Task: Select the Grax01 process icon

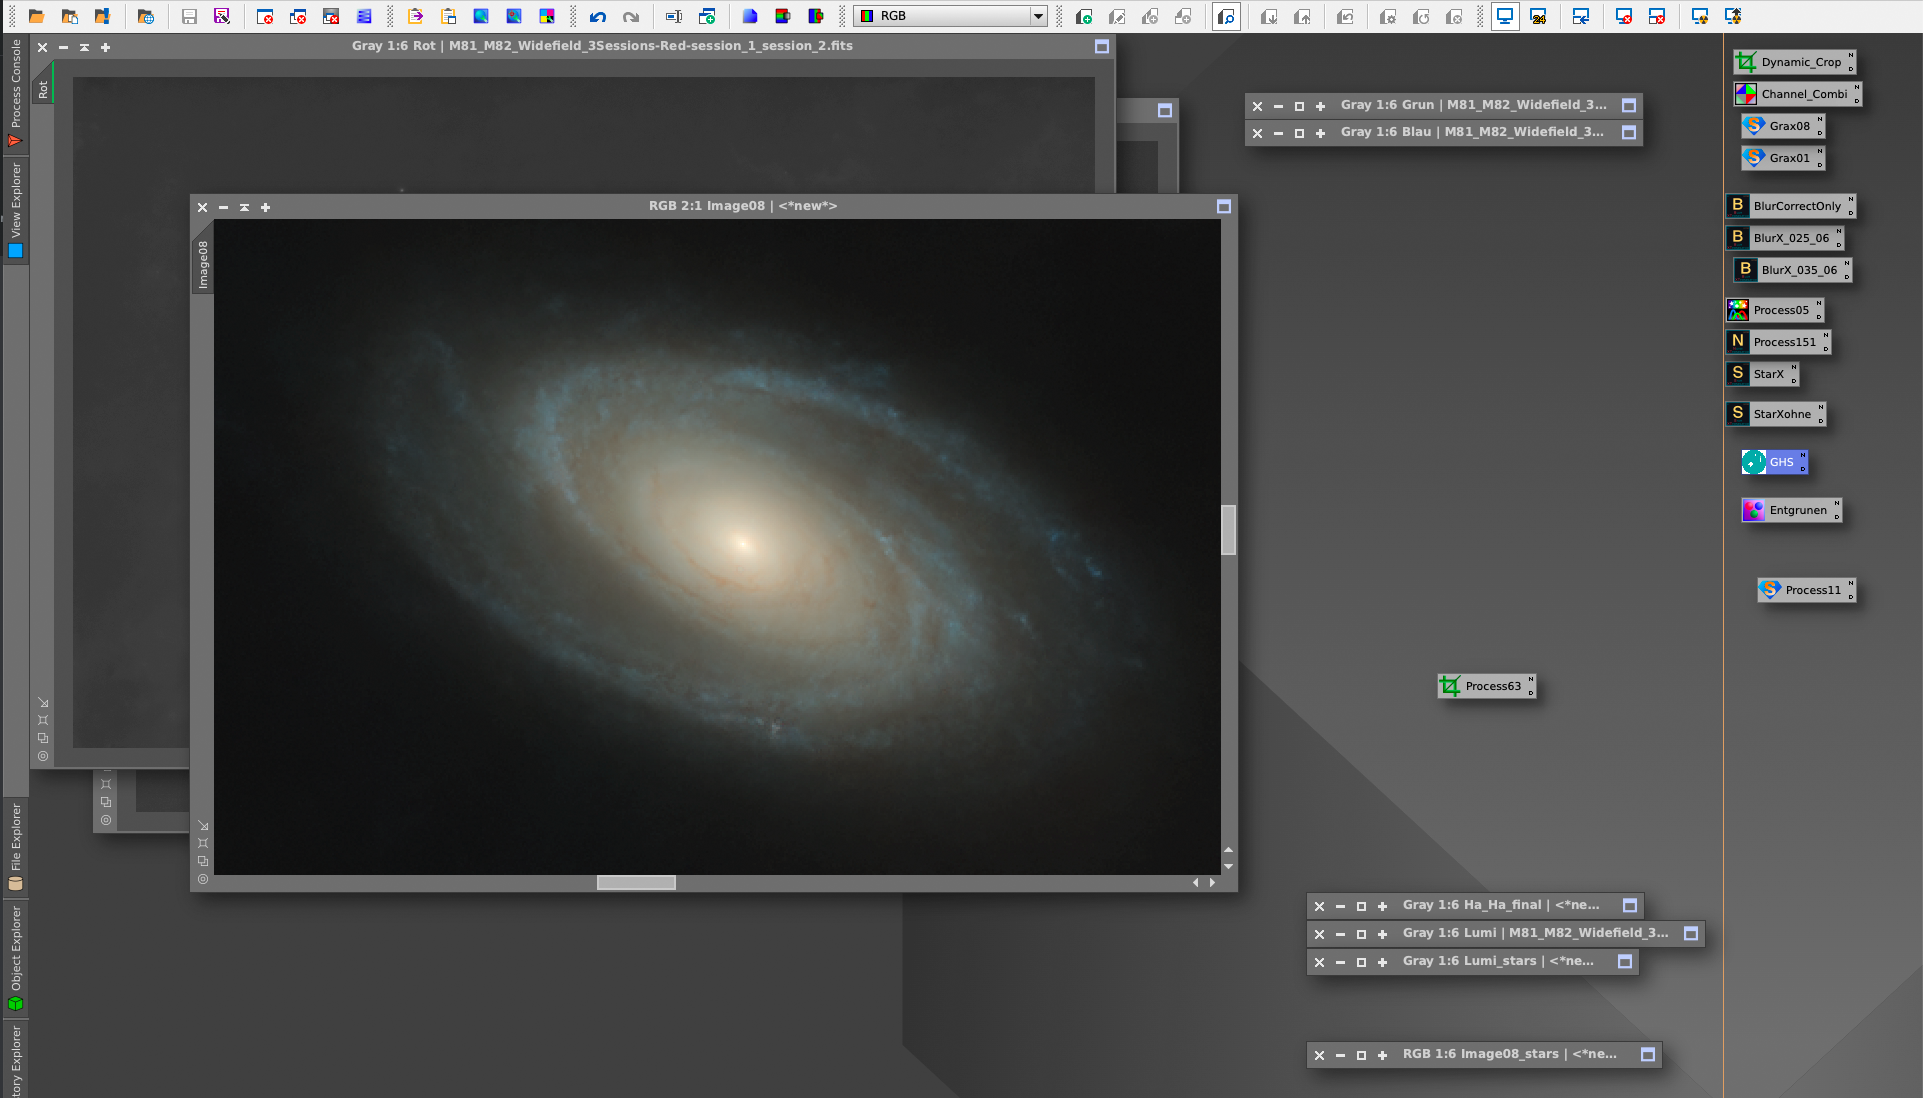Action: (1783, 158)
